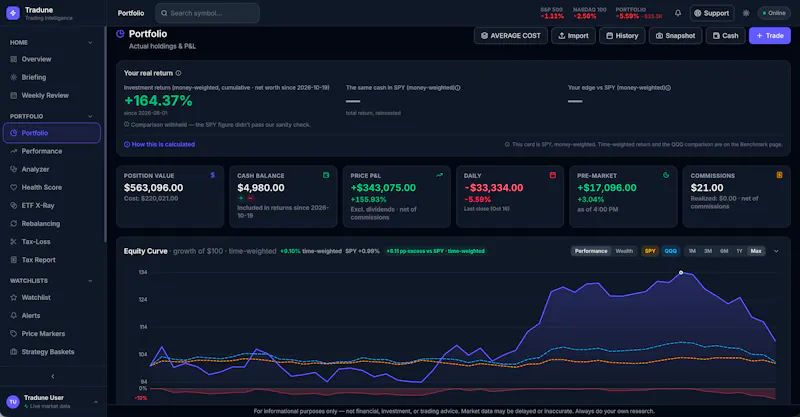Click the NASDAQ 100 ticker reading

click(x=589, y=13)
